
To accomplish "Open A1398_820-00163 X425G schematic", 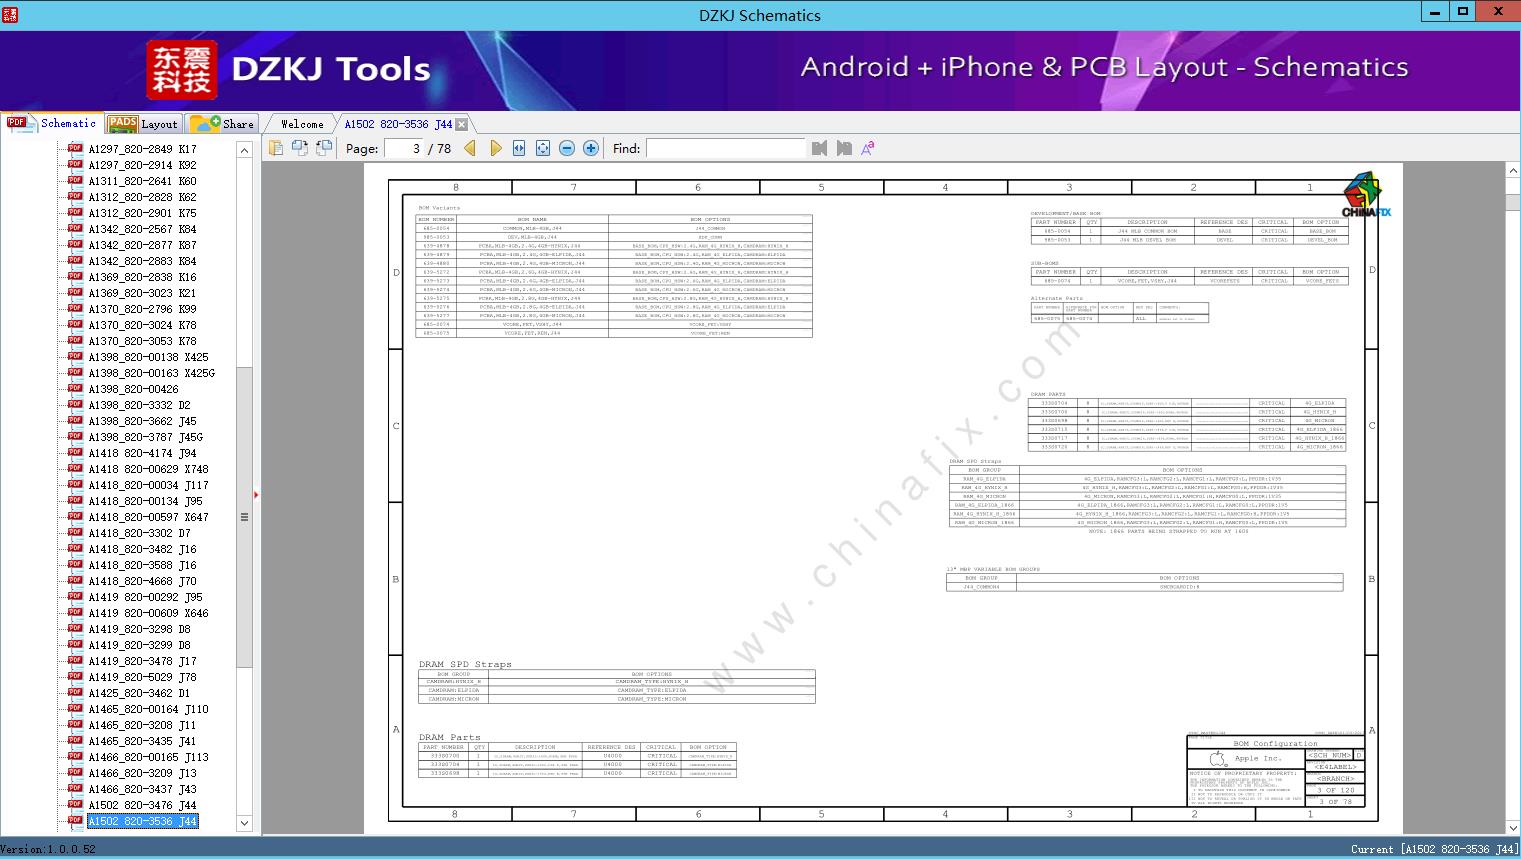I will [151, 373].
